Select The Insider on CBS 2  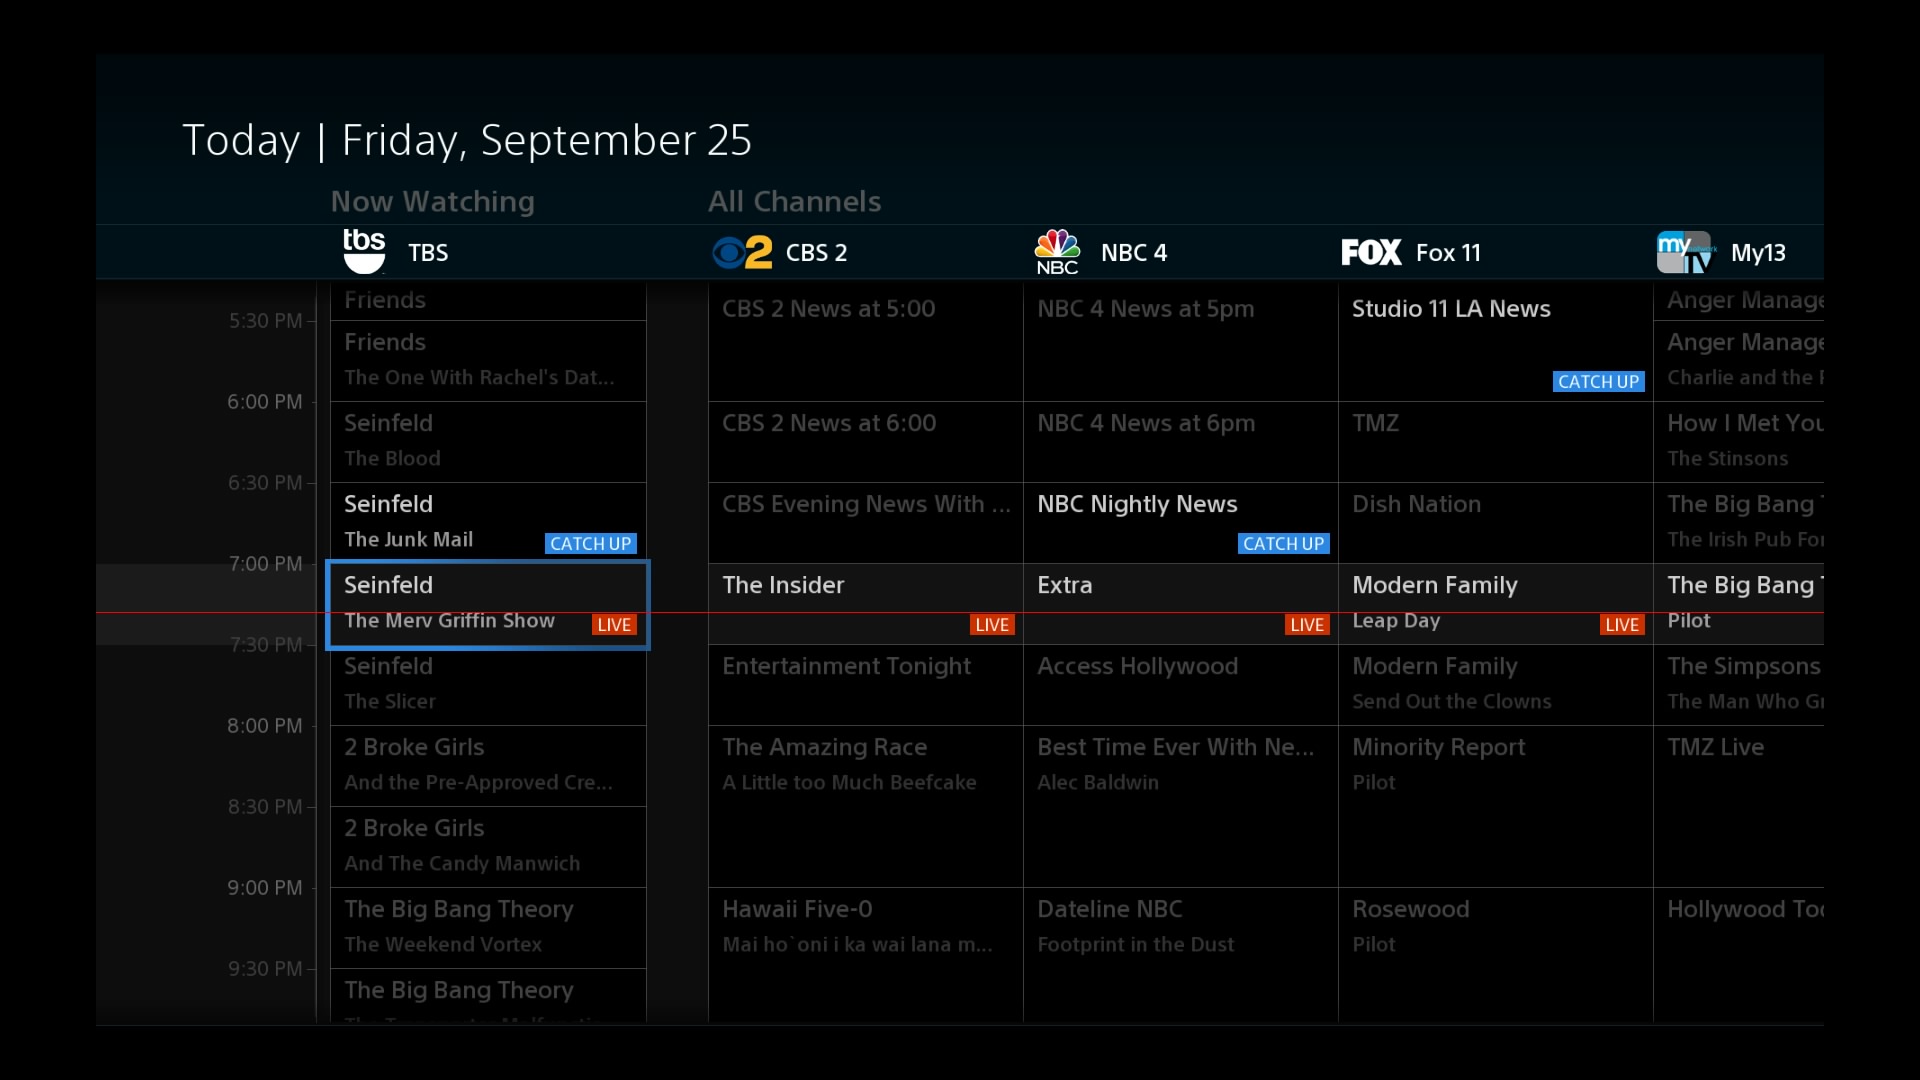[865, 604]
